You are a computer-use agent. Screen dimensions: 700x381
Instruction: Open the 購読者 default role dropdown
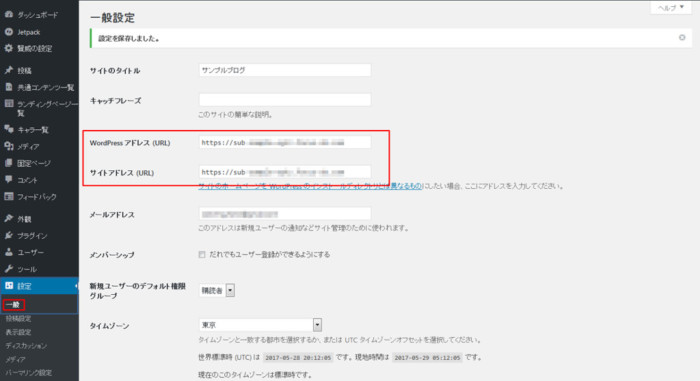pyautogui.click(x=217, y=290)
